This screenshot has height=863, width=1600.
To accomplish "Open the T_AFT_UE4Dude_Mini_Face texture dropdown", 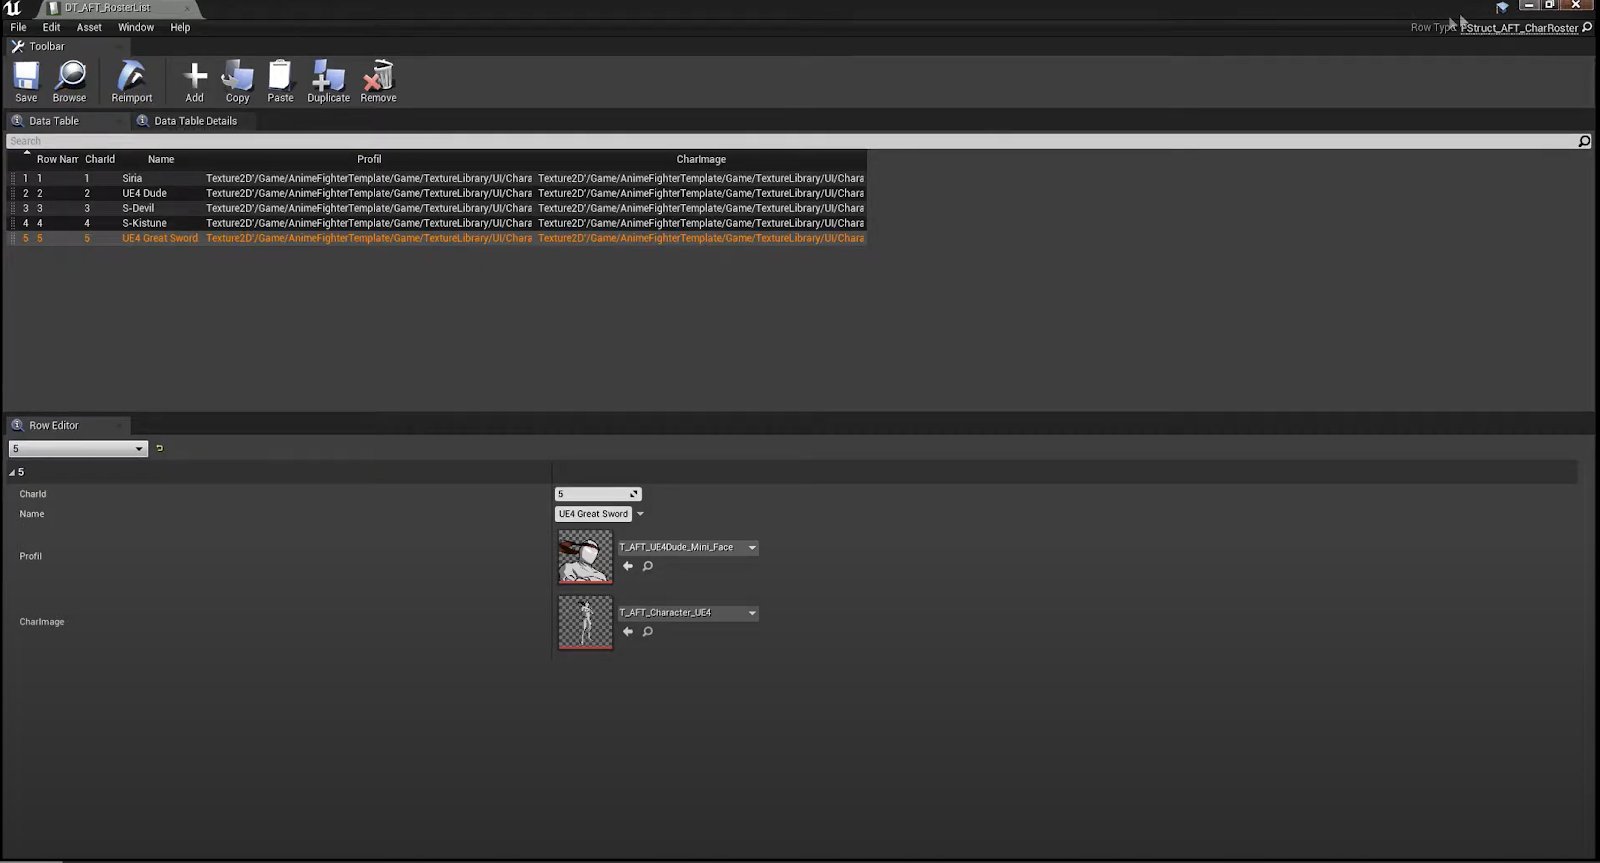I will 688,548.
